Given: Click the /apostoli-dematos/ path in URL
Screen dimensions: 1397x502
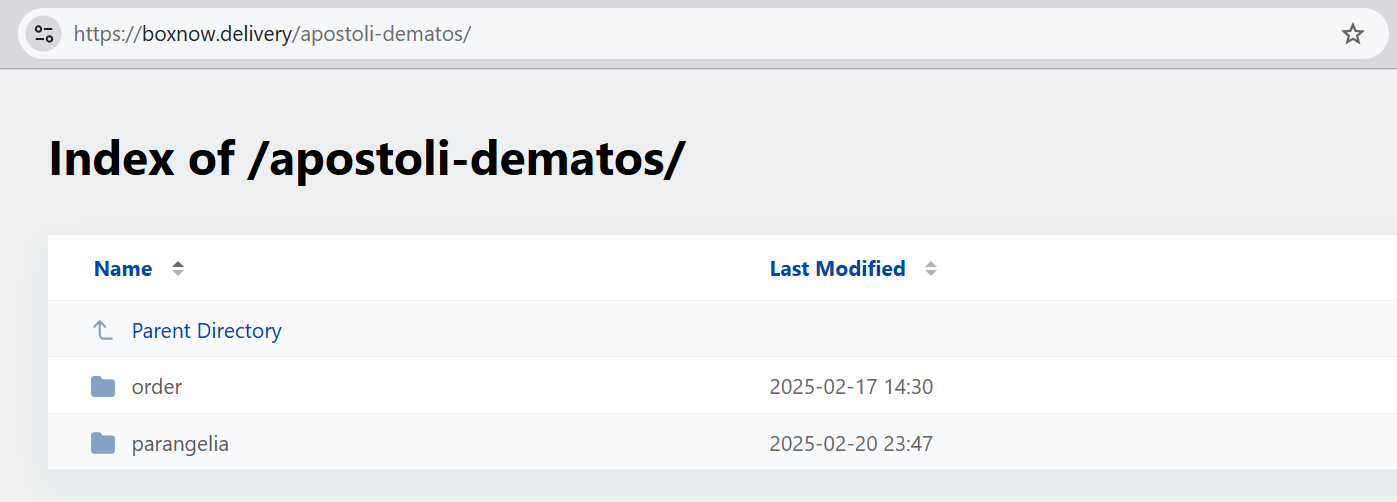Looking at the screenshot, I should tap(382, 34).
